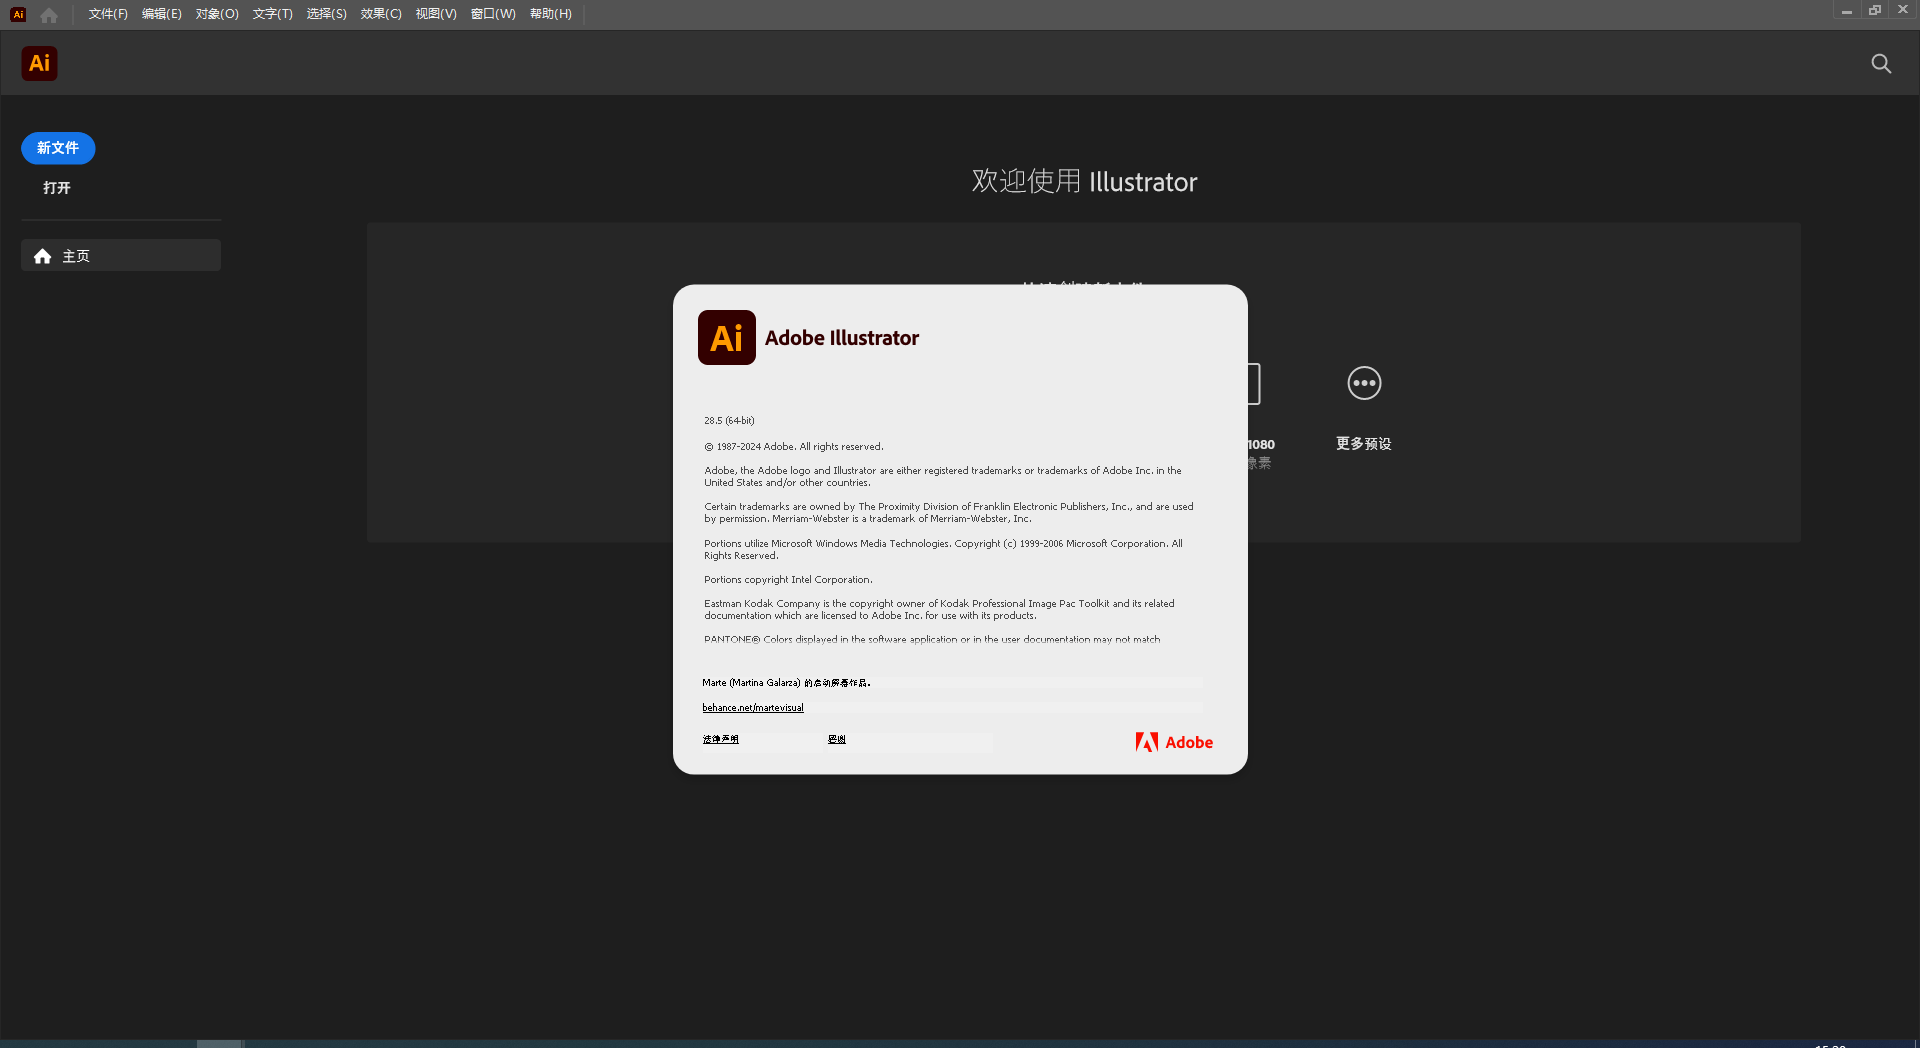Select the 主页 sidebar item

[x=121, y=255]
